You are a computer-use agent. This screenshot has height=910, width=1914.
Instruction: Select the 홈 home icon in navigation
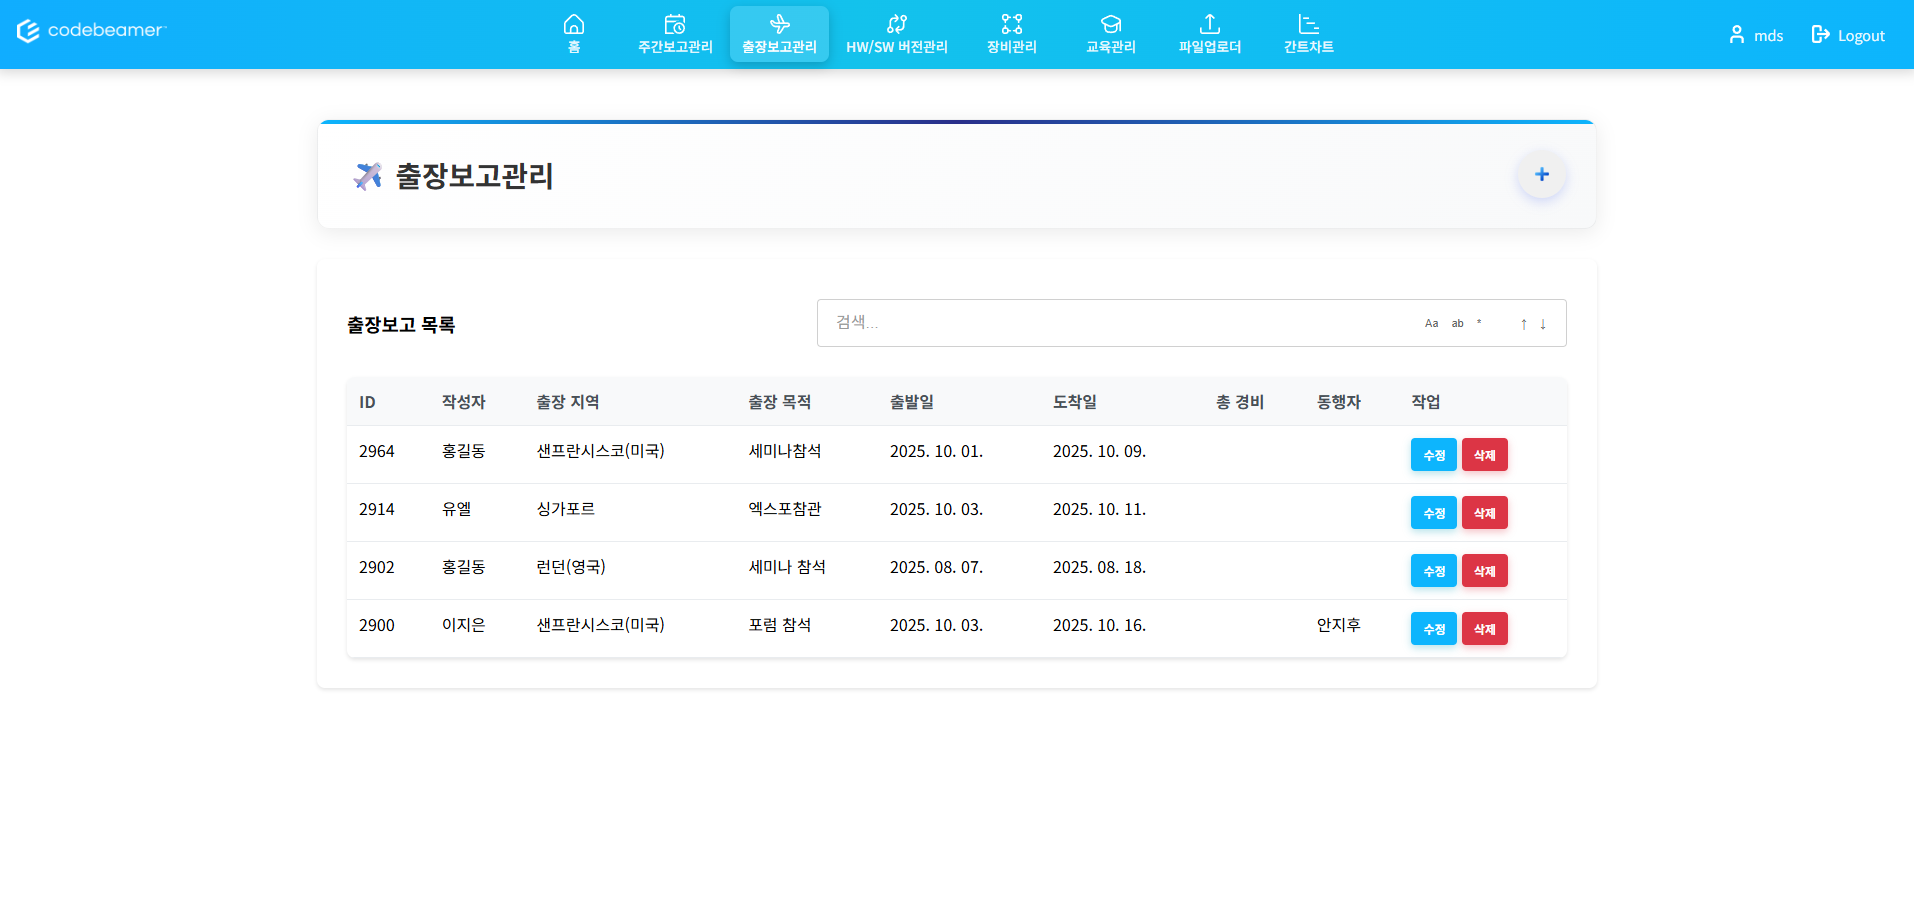tap(574, 22)
